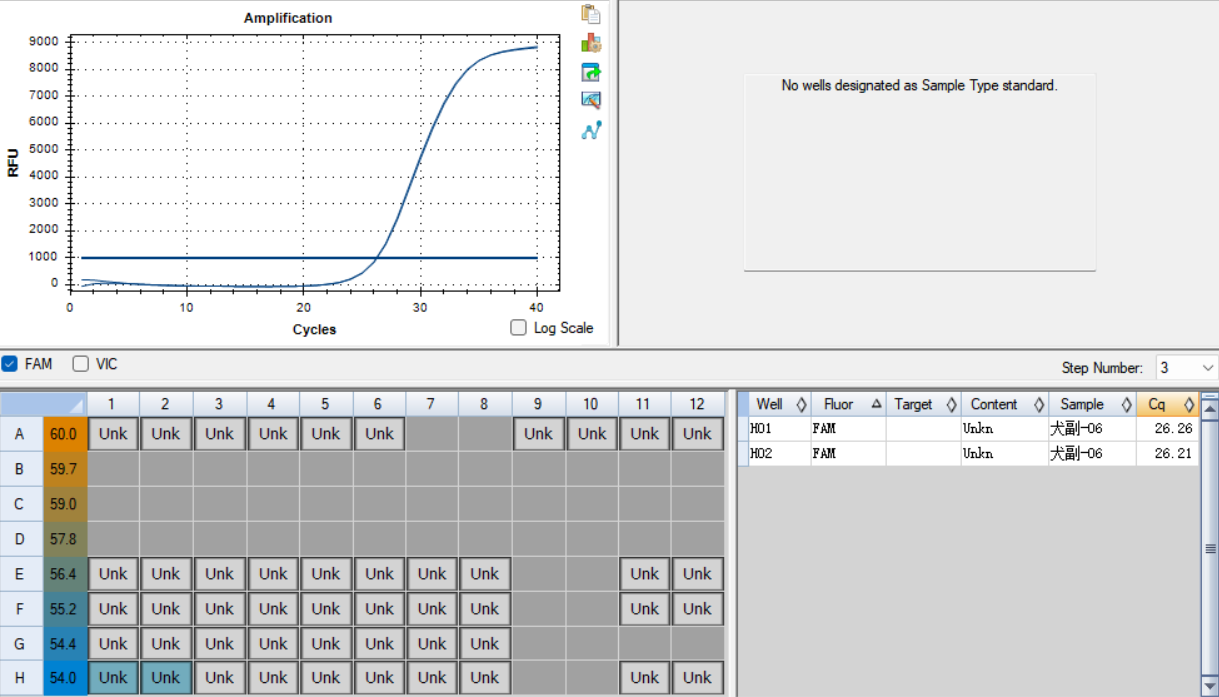The image size is (1219, 697).
Task: Select the H02 row in results table
Action: (x=967, y=454)
